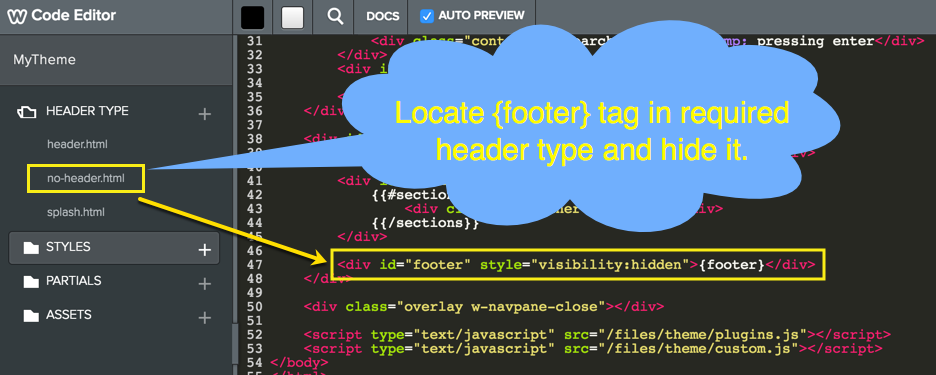Screen dimensions: 936x375
Task: Add a new file to HEADER TYPE
Action: click(x=205, y=113)
